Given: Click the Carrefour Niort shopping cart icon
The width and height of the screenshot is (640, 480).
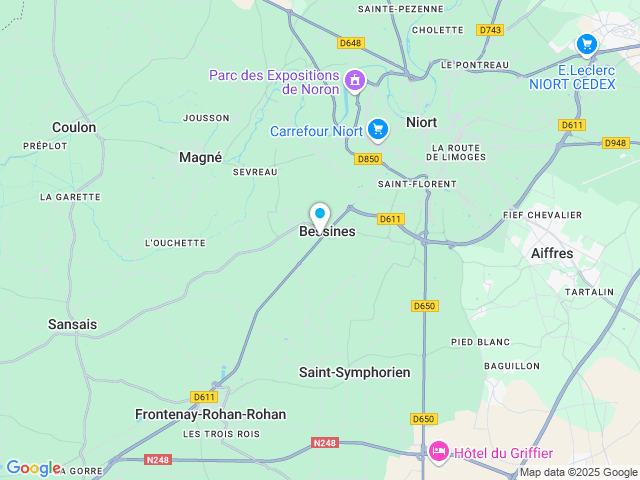Looking at the screenshot, I should tap(378, 130).
